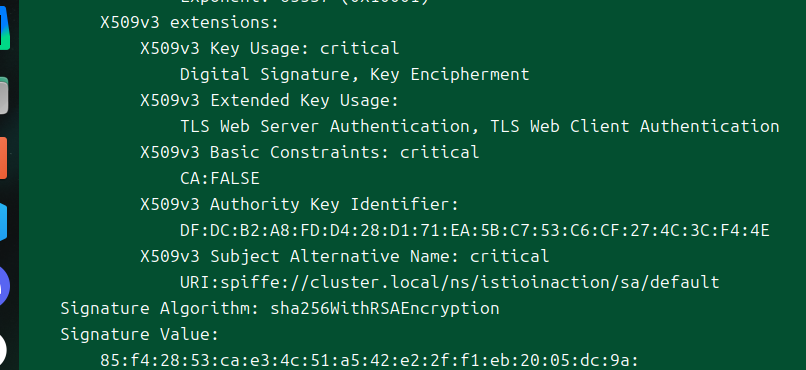This screenshot has height=370, width=806.
Task: Open the white round dock icon
Action: (x=4, y=350)
